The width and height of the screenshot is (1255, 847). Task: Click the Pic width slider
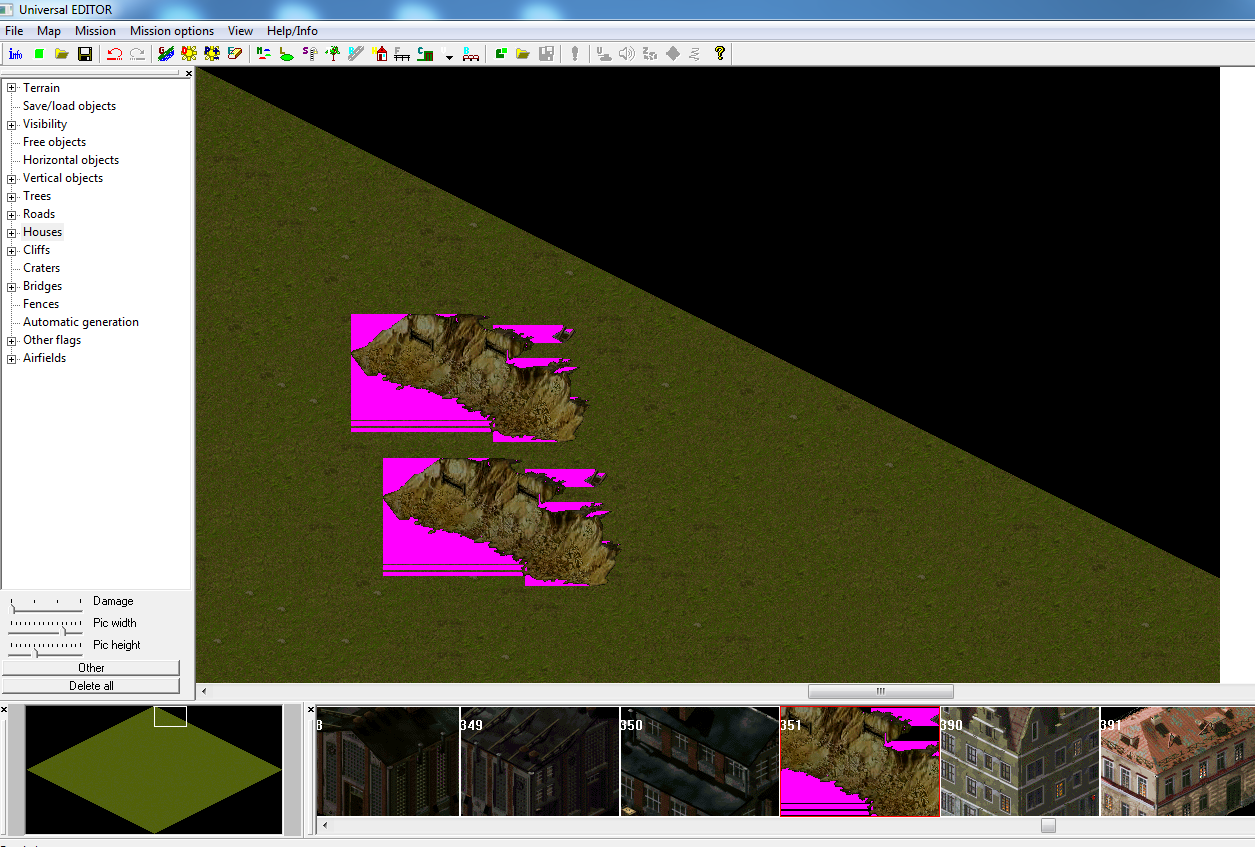(x=46, y=626)
